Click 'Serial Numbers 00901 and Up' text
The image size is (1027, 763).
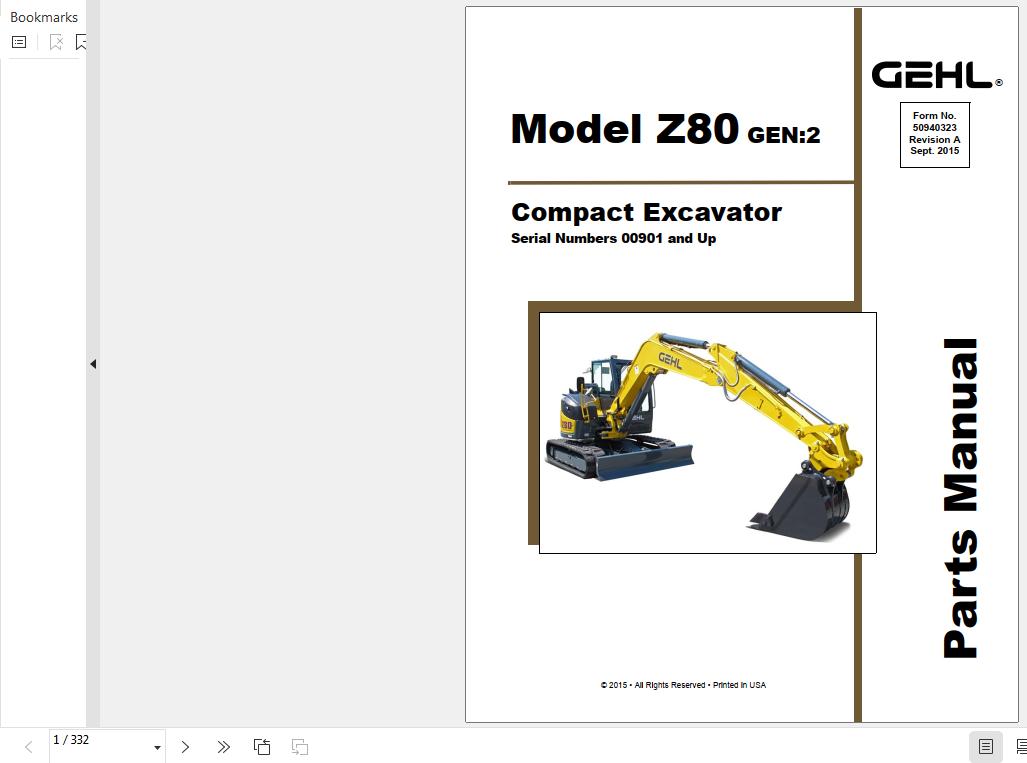613,238
